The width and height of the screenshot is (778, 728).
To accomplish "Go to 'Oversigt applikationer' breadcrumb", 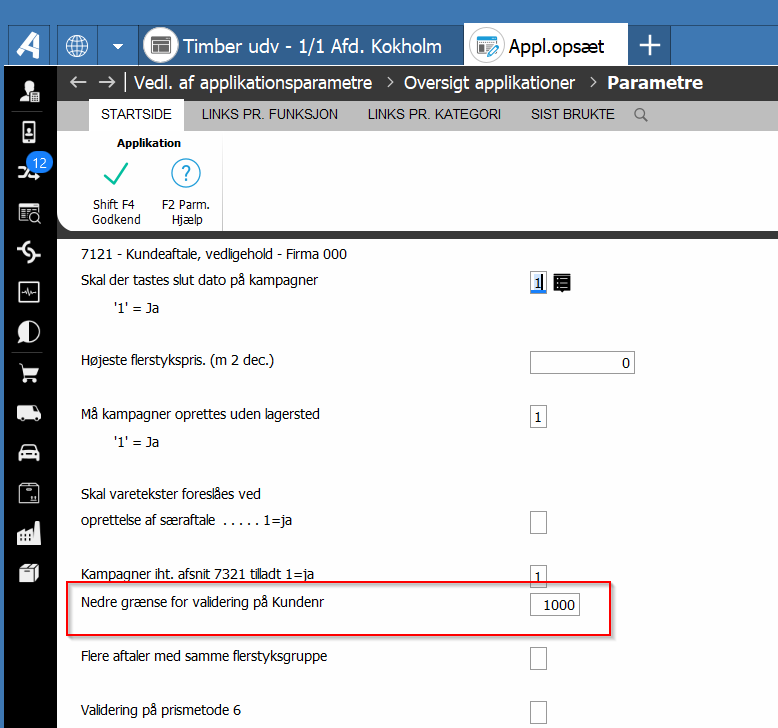I will coord(489,83).
